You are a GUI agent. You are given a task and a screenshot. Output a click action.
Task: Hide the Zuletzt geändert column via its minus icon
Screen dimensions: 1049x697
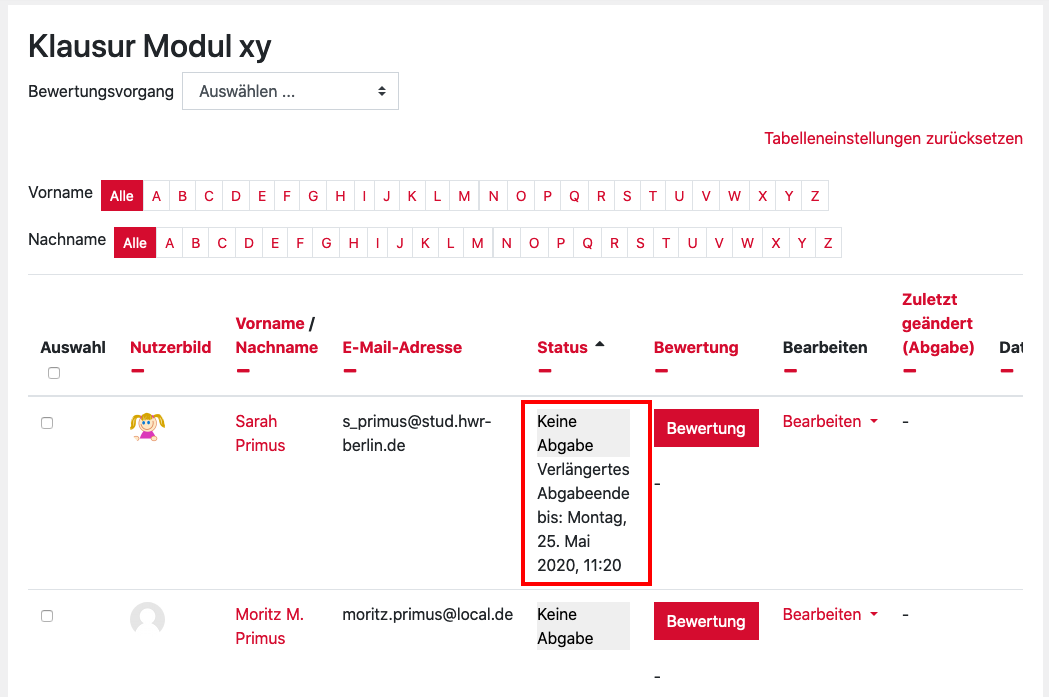click(x=909, y=371)
